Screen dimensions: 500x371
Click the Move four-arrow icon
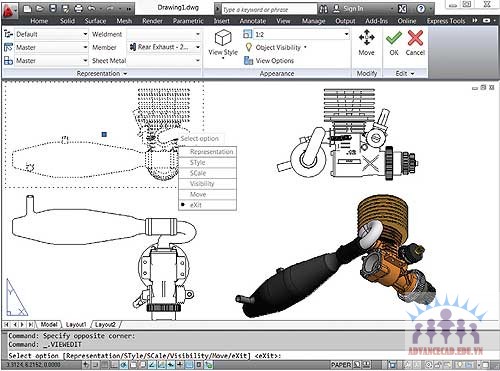coord(366,37)
